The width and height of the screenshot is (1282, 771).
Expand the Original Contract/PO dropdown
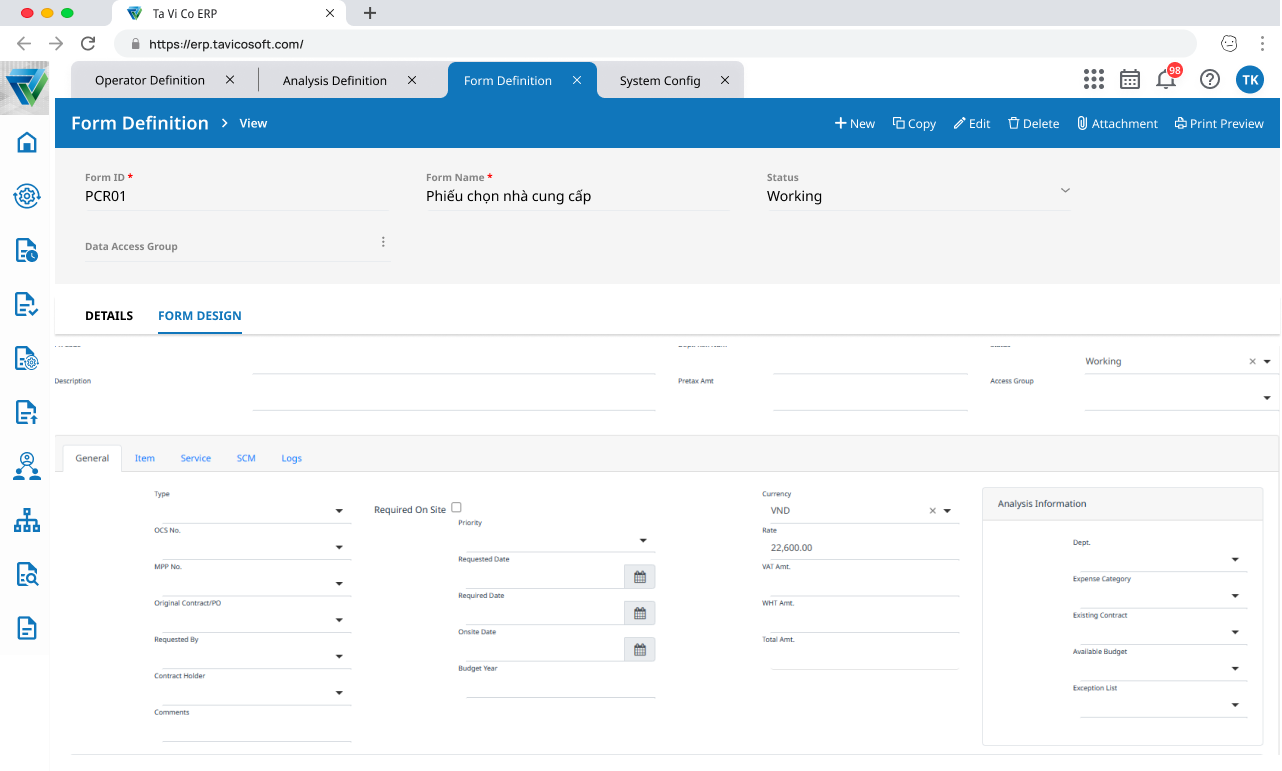click(x=339, y=621)
